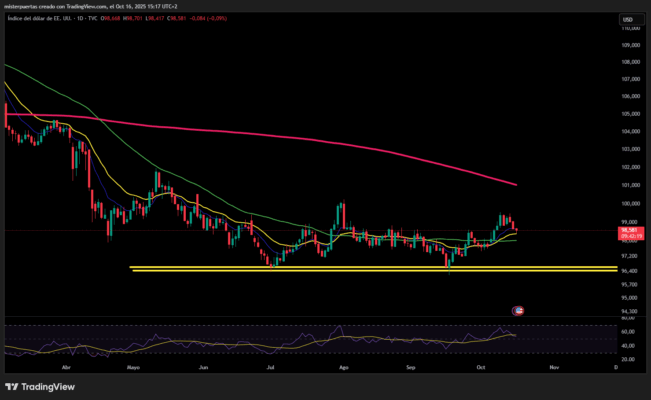This screenshot has width=651, height=400.
Task: Open the USD currency selector
Action: (627, 19)
